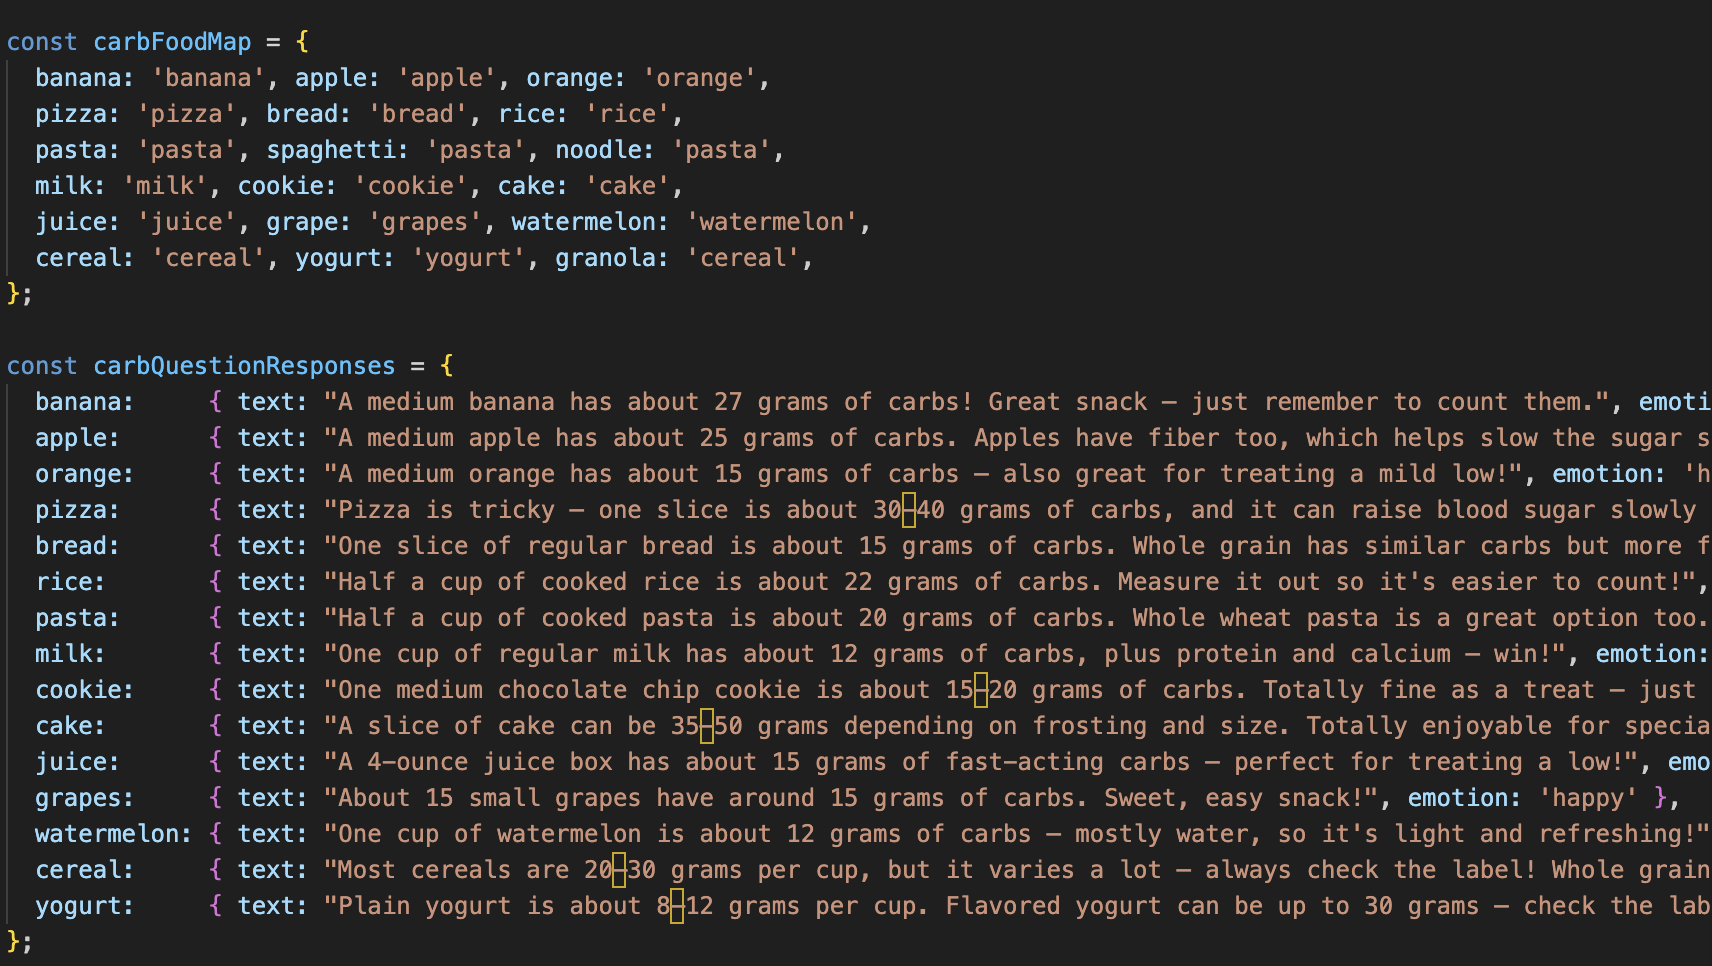This screenshot has width=1712, height=966.
Task: Click the watermelon key in responses object
Action: pyautogui.click(x=107, y=834)
